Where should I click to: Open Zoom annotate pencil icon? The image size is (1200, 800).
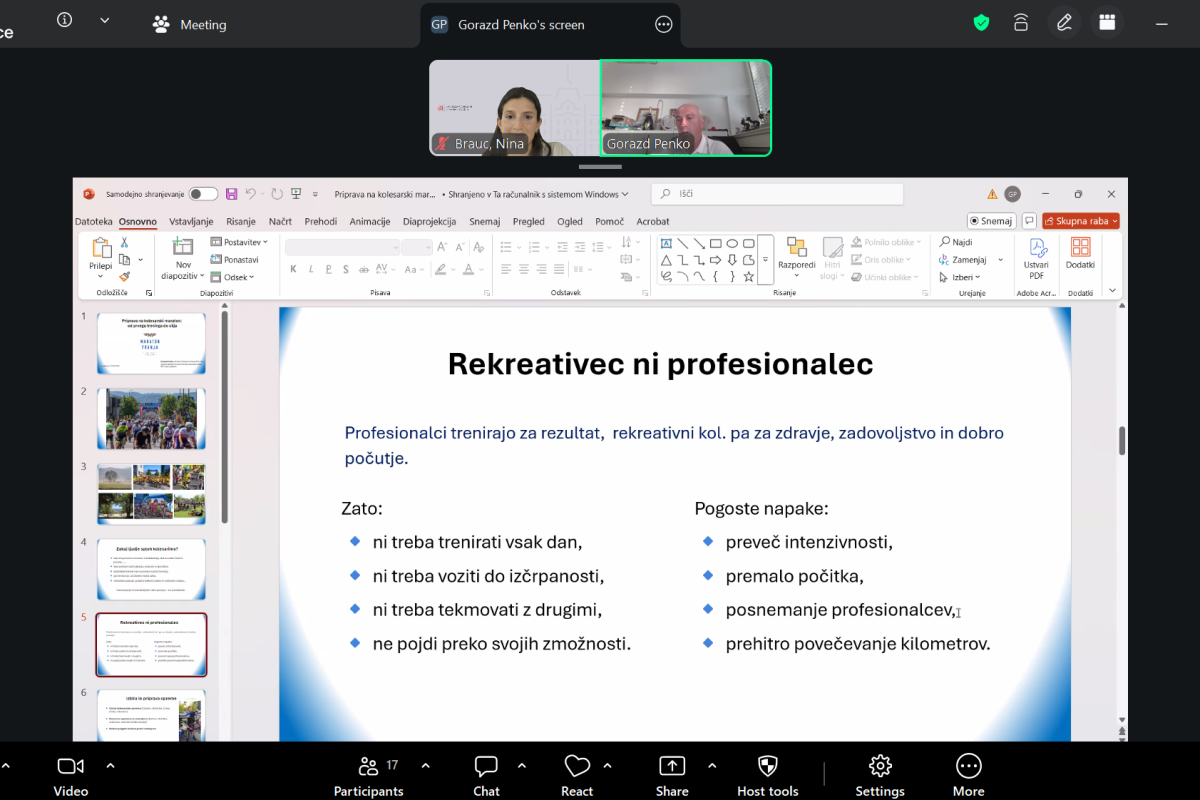tap(1065, 22)
